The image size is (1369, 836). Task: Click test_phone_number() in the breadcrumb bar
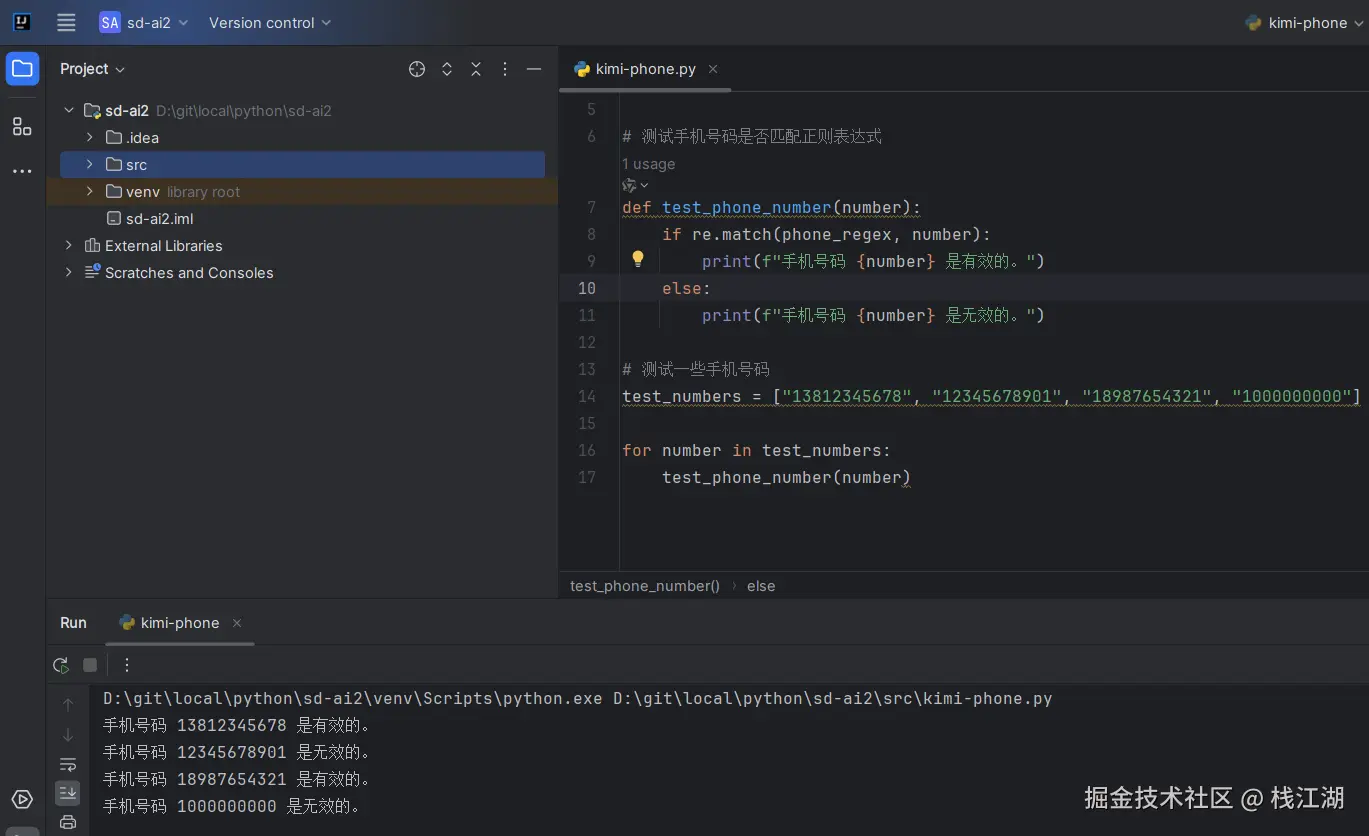pyautogui.click(x=644, y=586)
